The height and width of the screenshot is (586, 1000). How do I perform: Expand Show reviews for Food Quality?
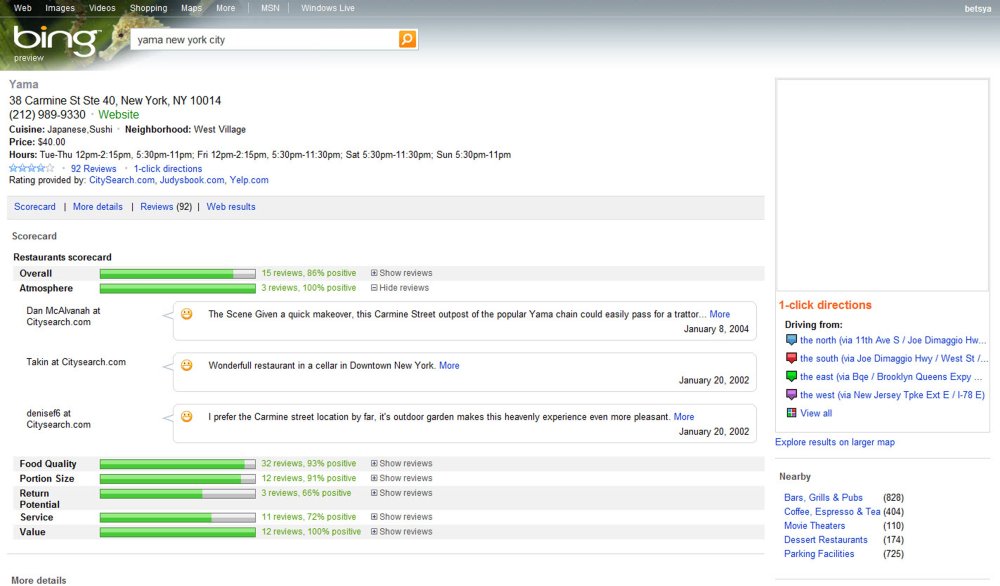tap(402, 464)
